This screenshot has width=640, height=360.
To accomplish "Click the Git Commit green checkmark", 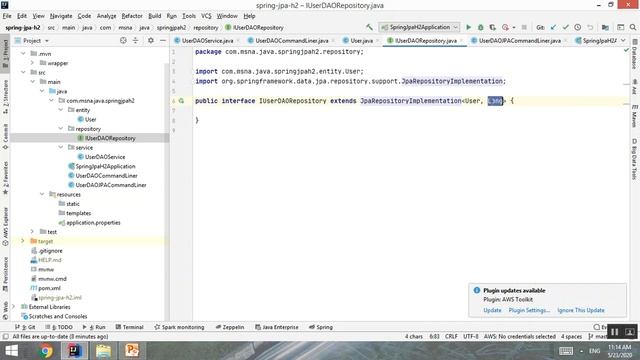I will click(565, 27).
